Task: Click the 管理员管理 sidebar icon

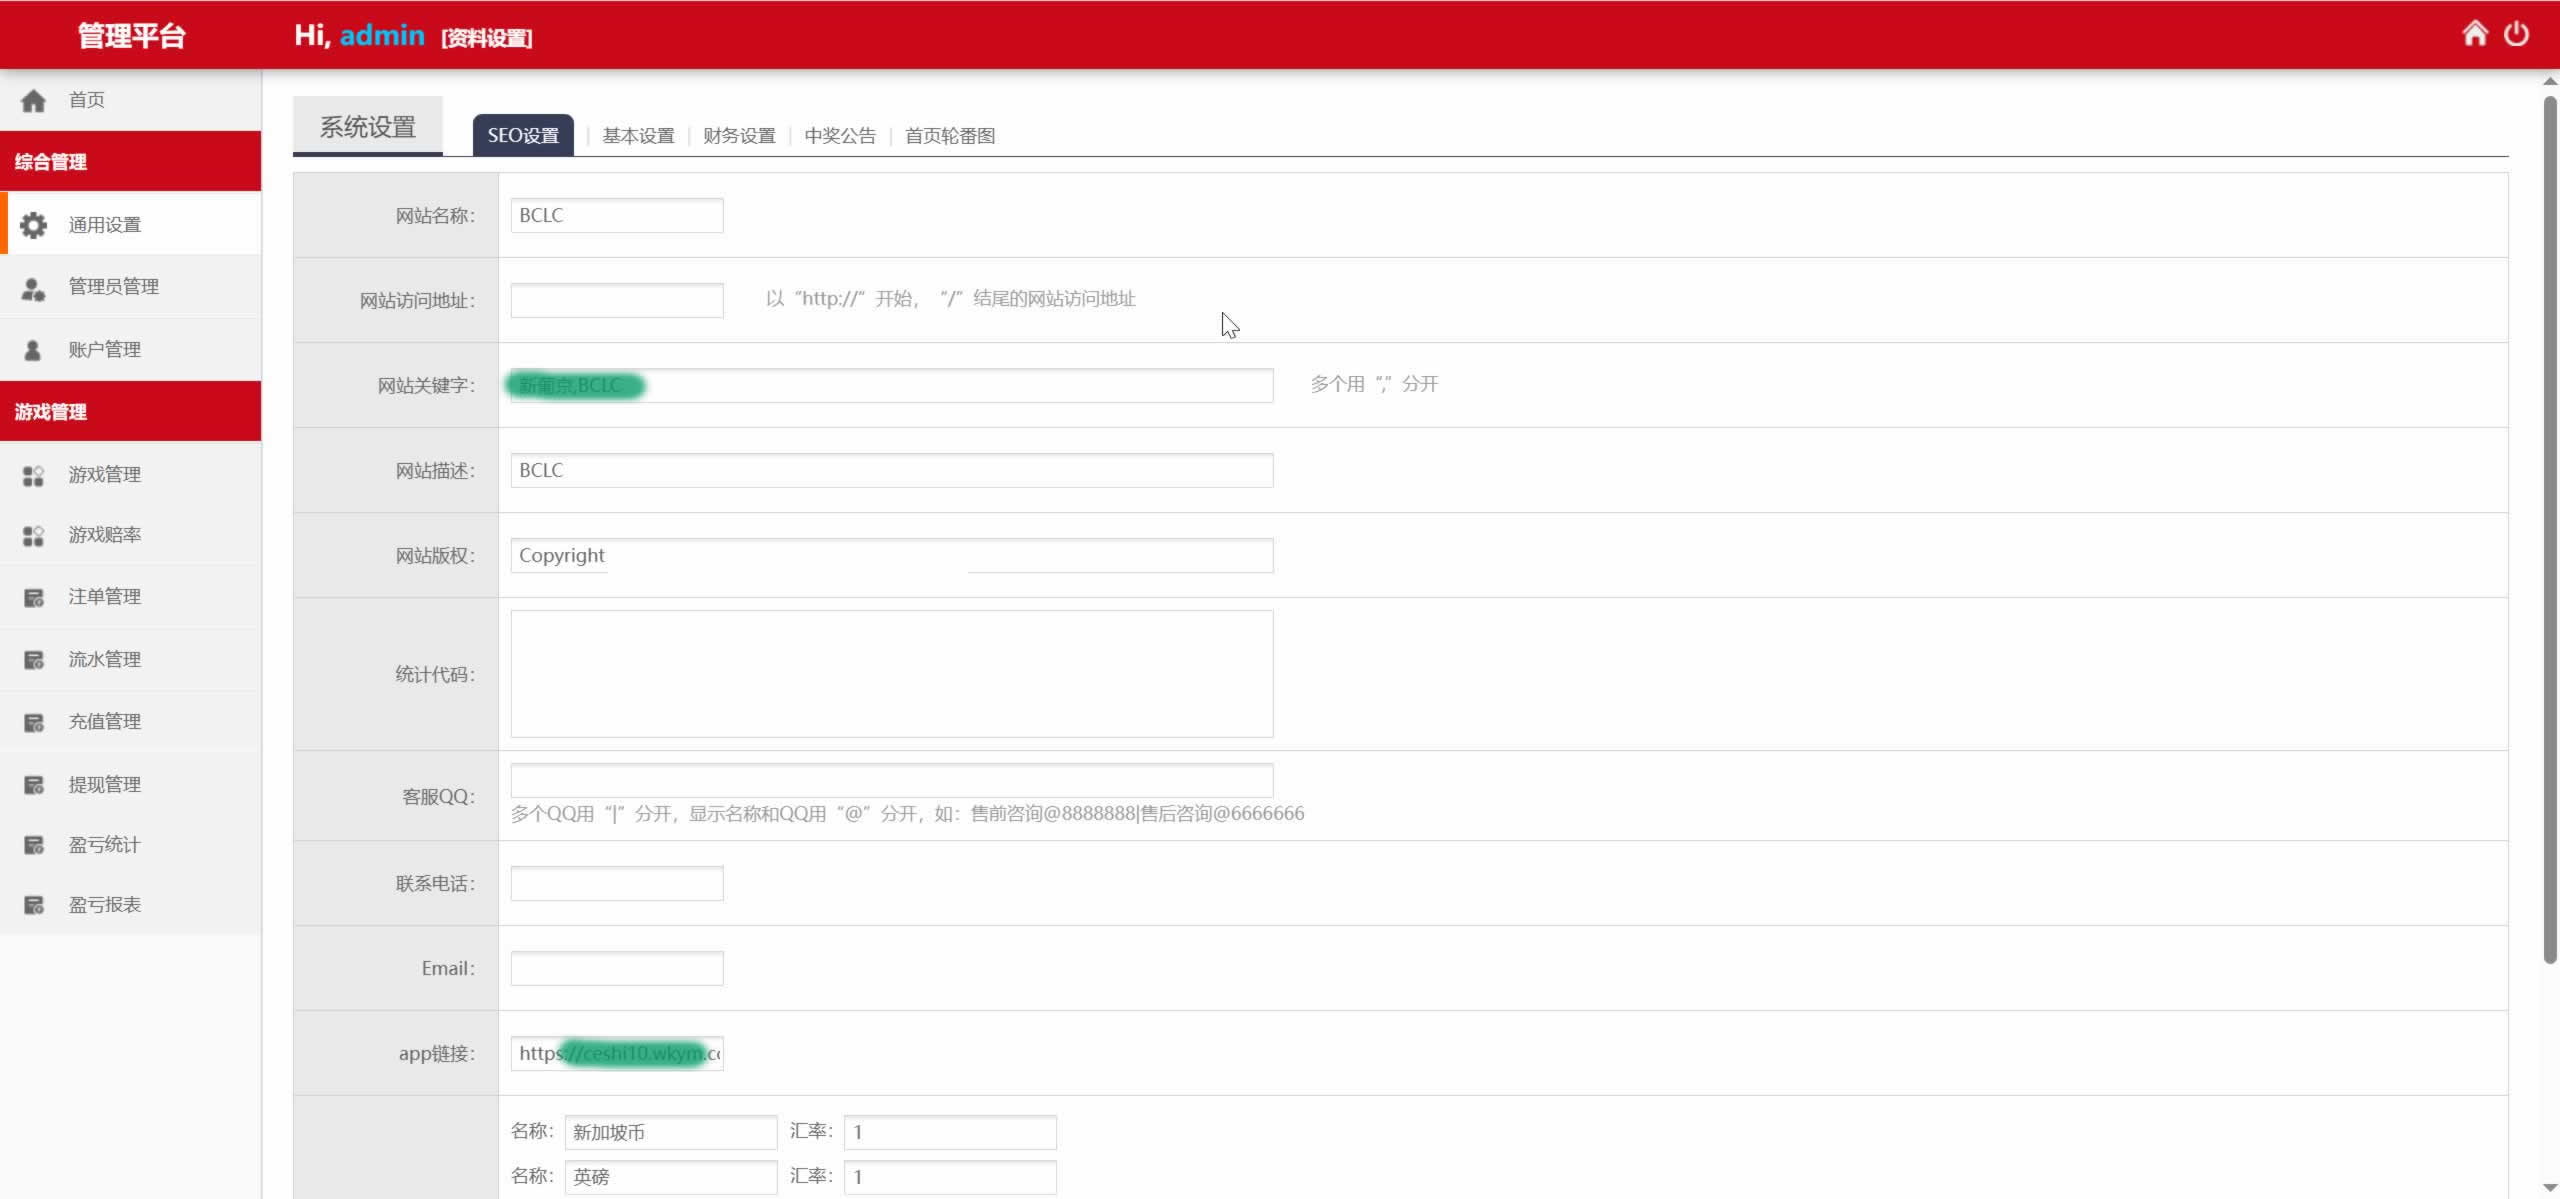Action: coord(33,288)
